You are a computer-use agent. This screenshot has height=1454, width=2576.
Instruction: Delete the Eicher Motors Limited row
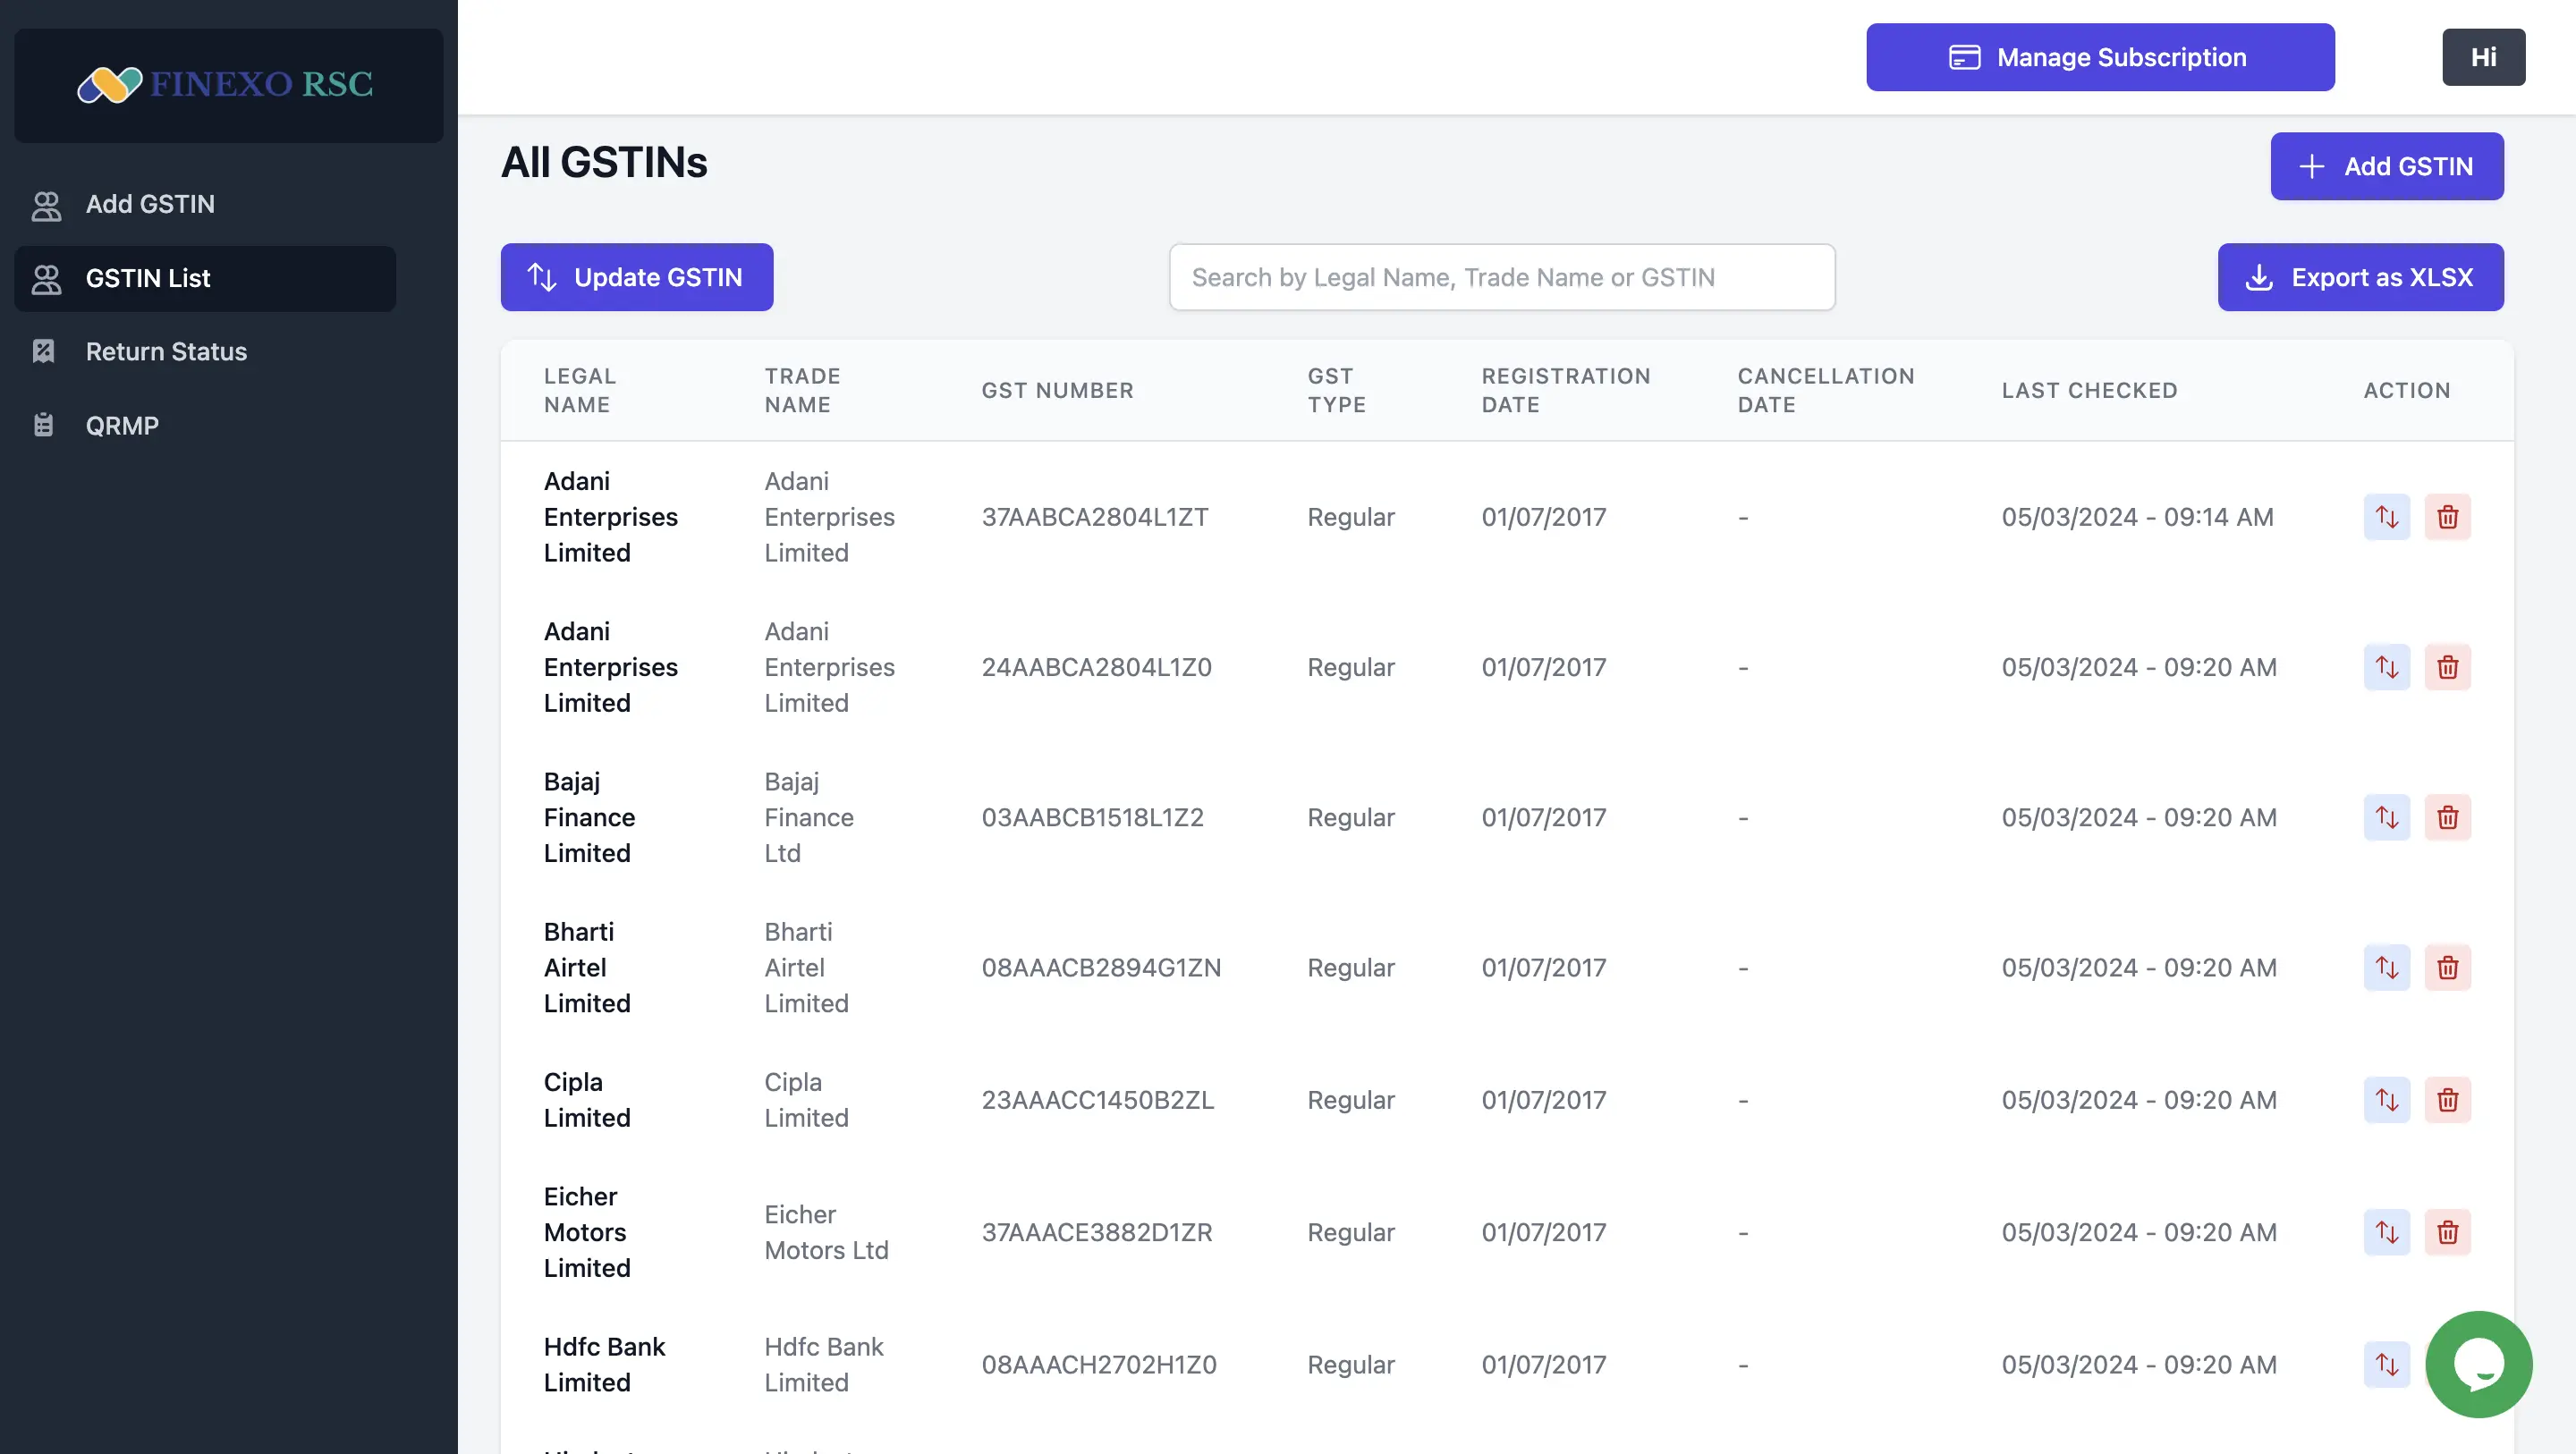pyautogui.click(x=2447, y=1232)
